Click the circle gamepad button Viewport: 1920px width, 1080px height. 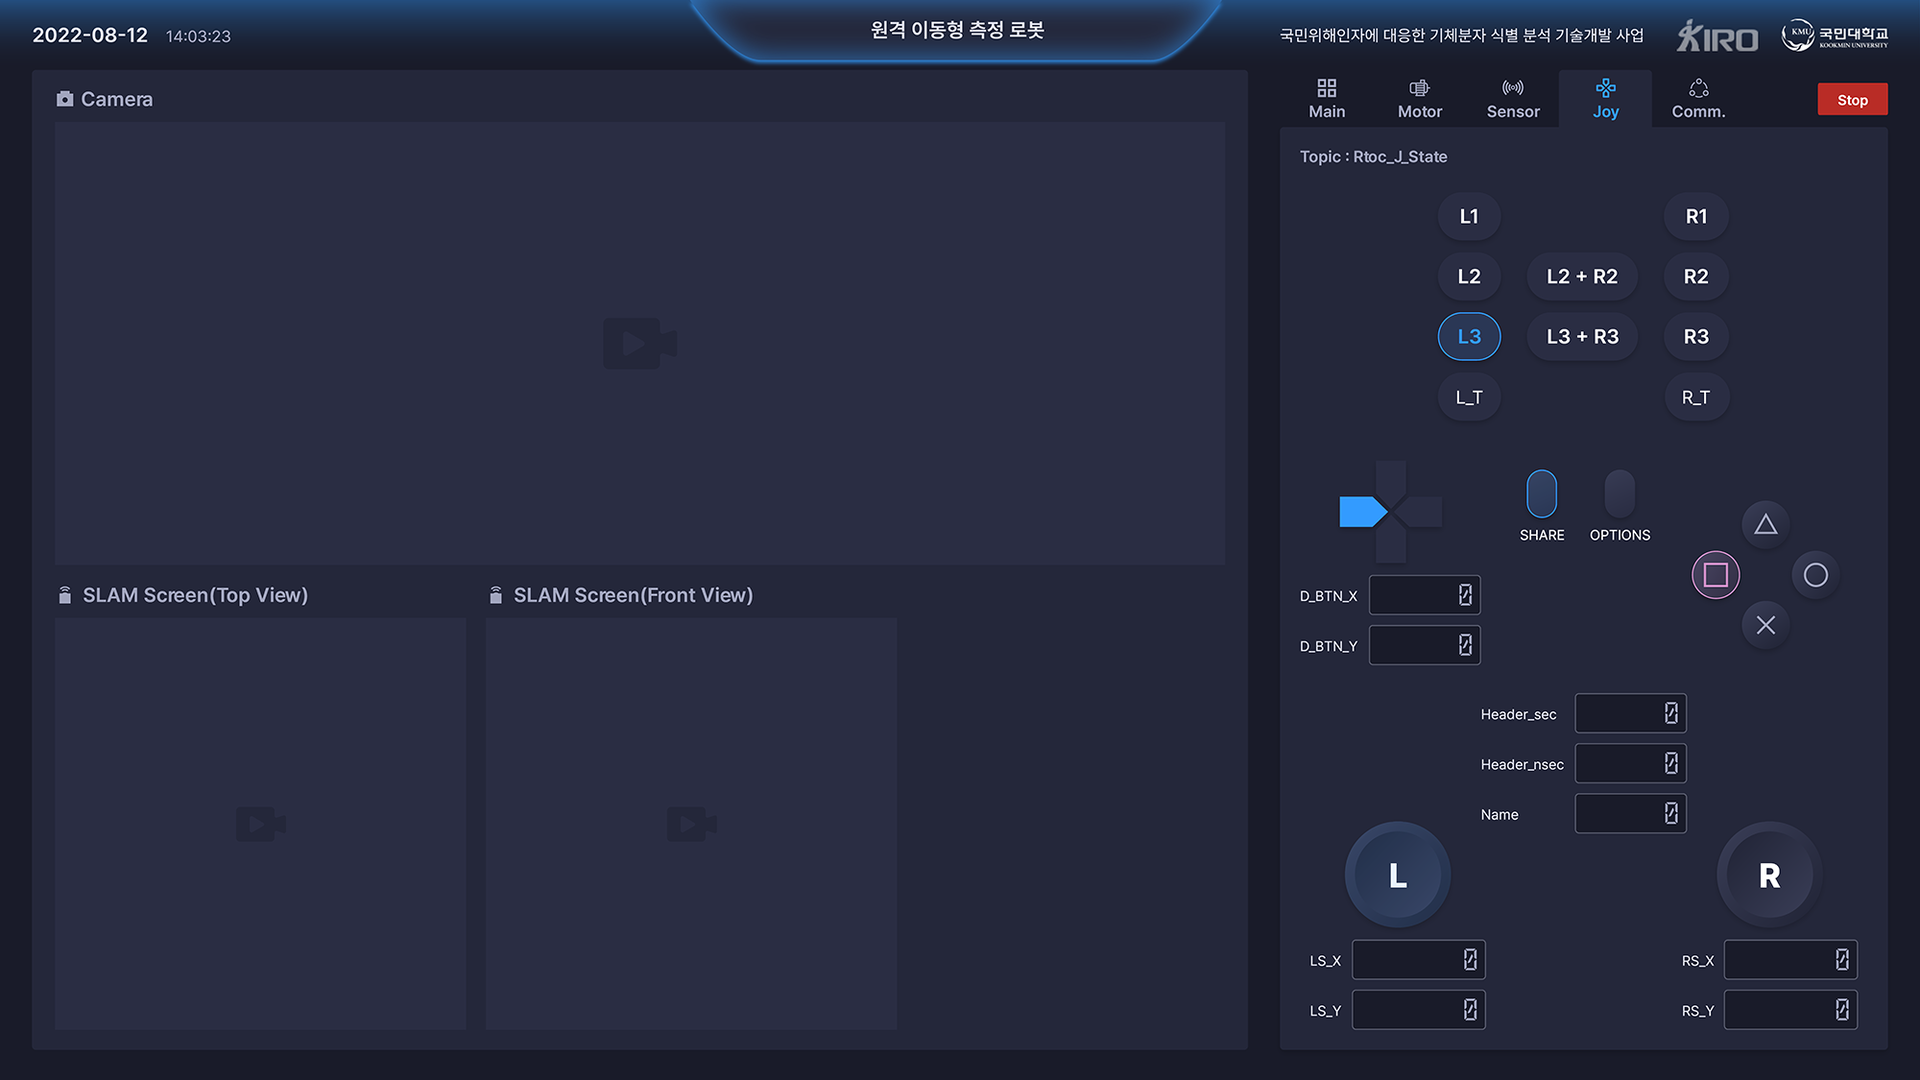tap(1815, 575)
